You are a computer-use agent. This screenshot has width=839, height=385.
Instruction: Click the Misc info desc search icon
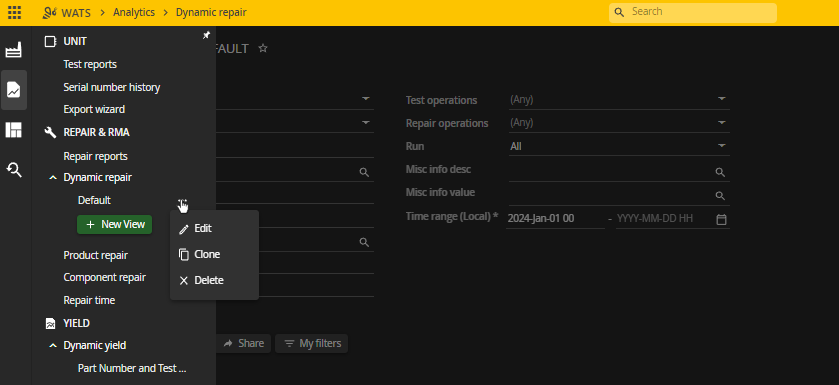coord(720,172)
